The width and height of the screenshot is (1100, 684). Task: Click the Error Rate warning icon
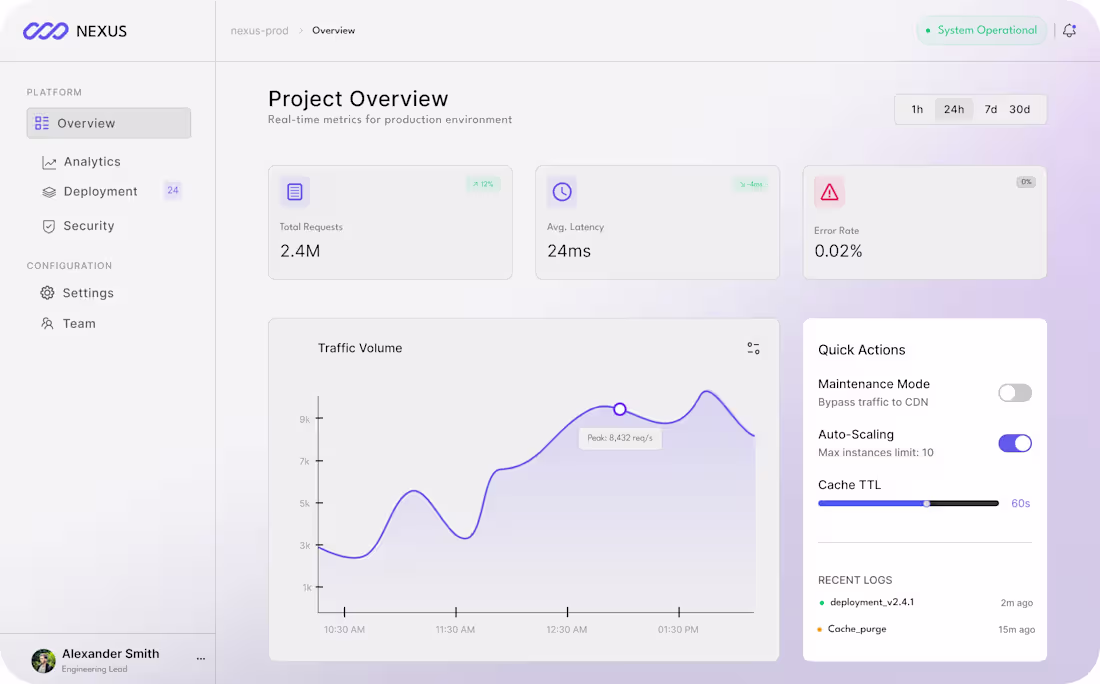click(829, 191)
